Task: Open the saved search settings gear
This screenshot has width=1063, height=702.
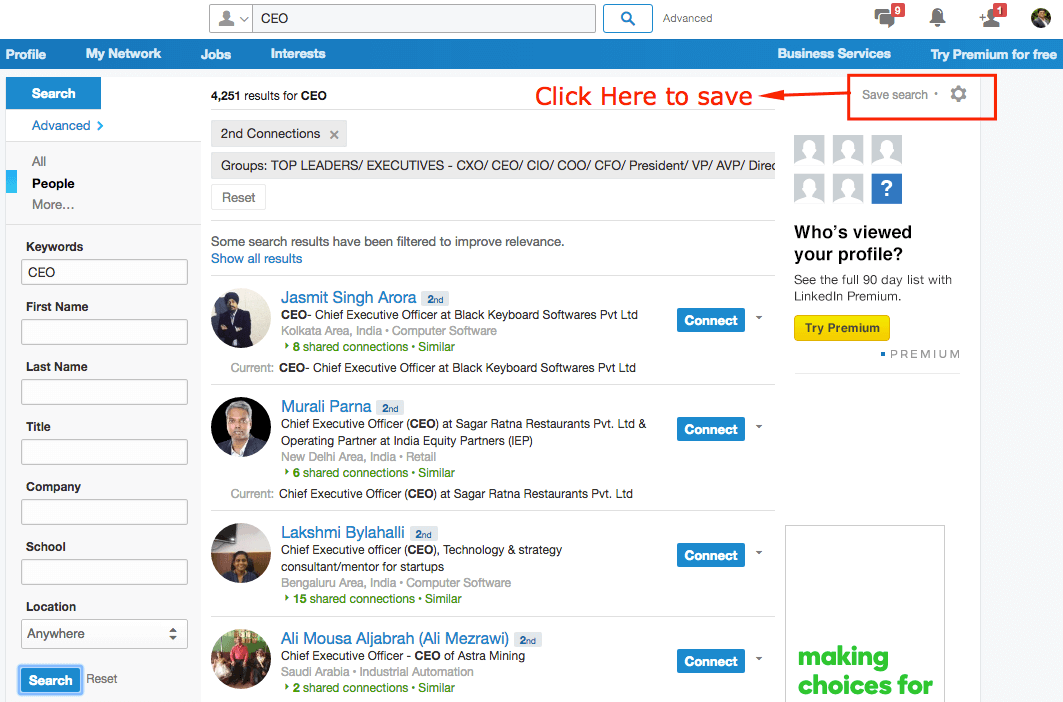Action: [958, 94]
